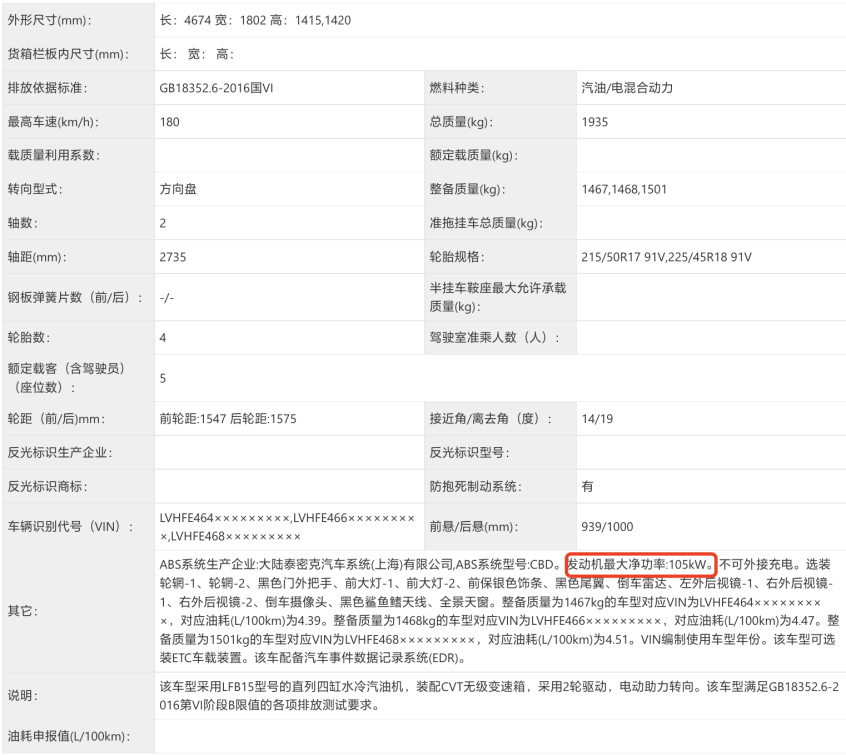The height and width of the screenshot is (755, 846).
Task: Click the 转向型式 label
Action: point(35,189)
